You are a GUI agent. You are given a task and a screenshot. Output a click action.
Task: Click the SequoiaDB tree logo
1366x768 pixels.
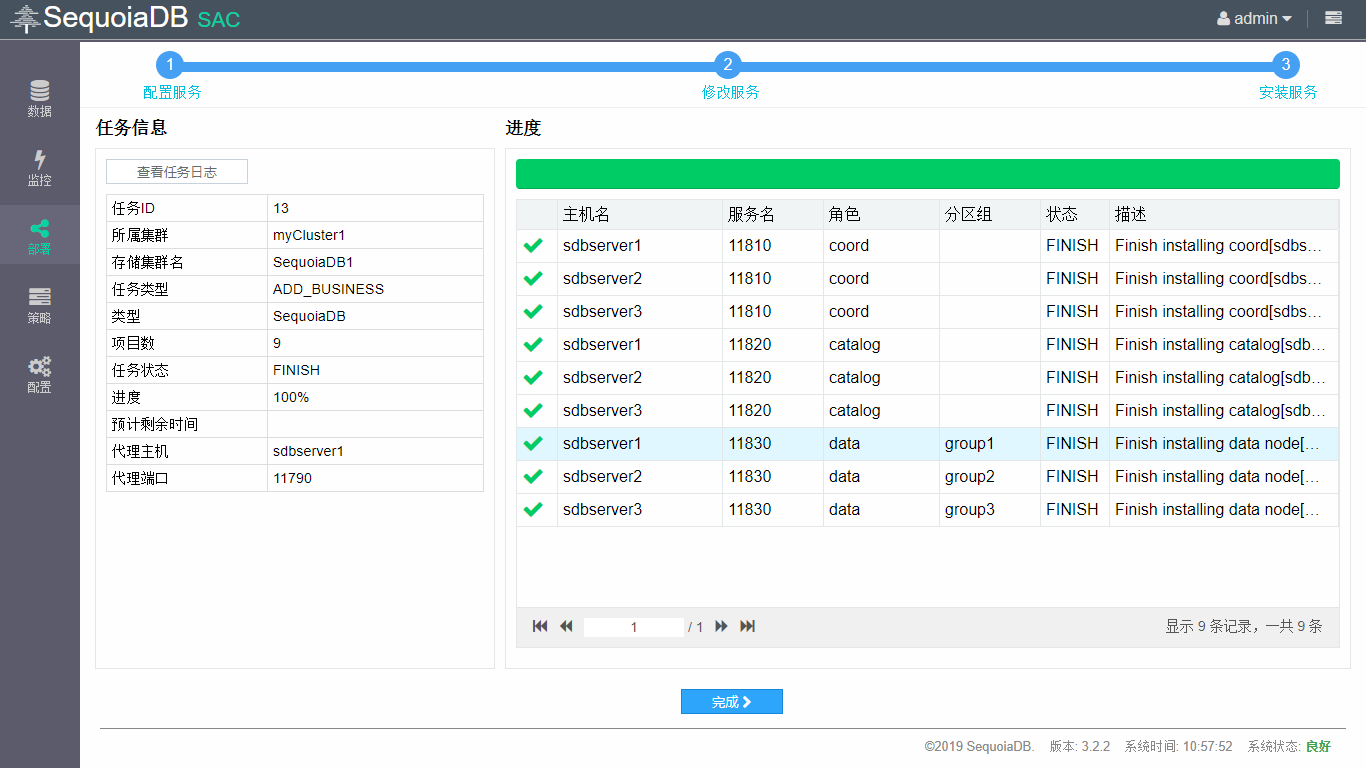[x=25, y=18]
